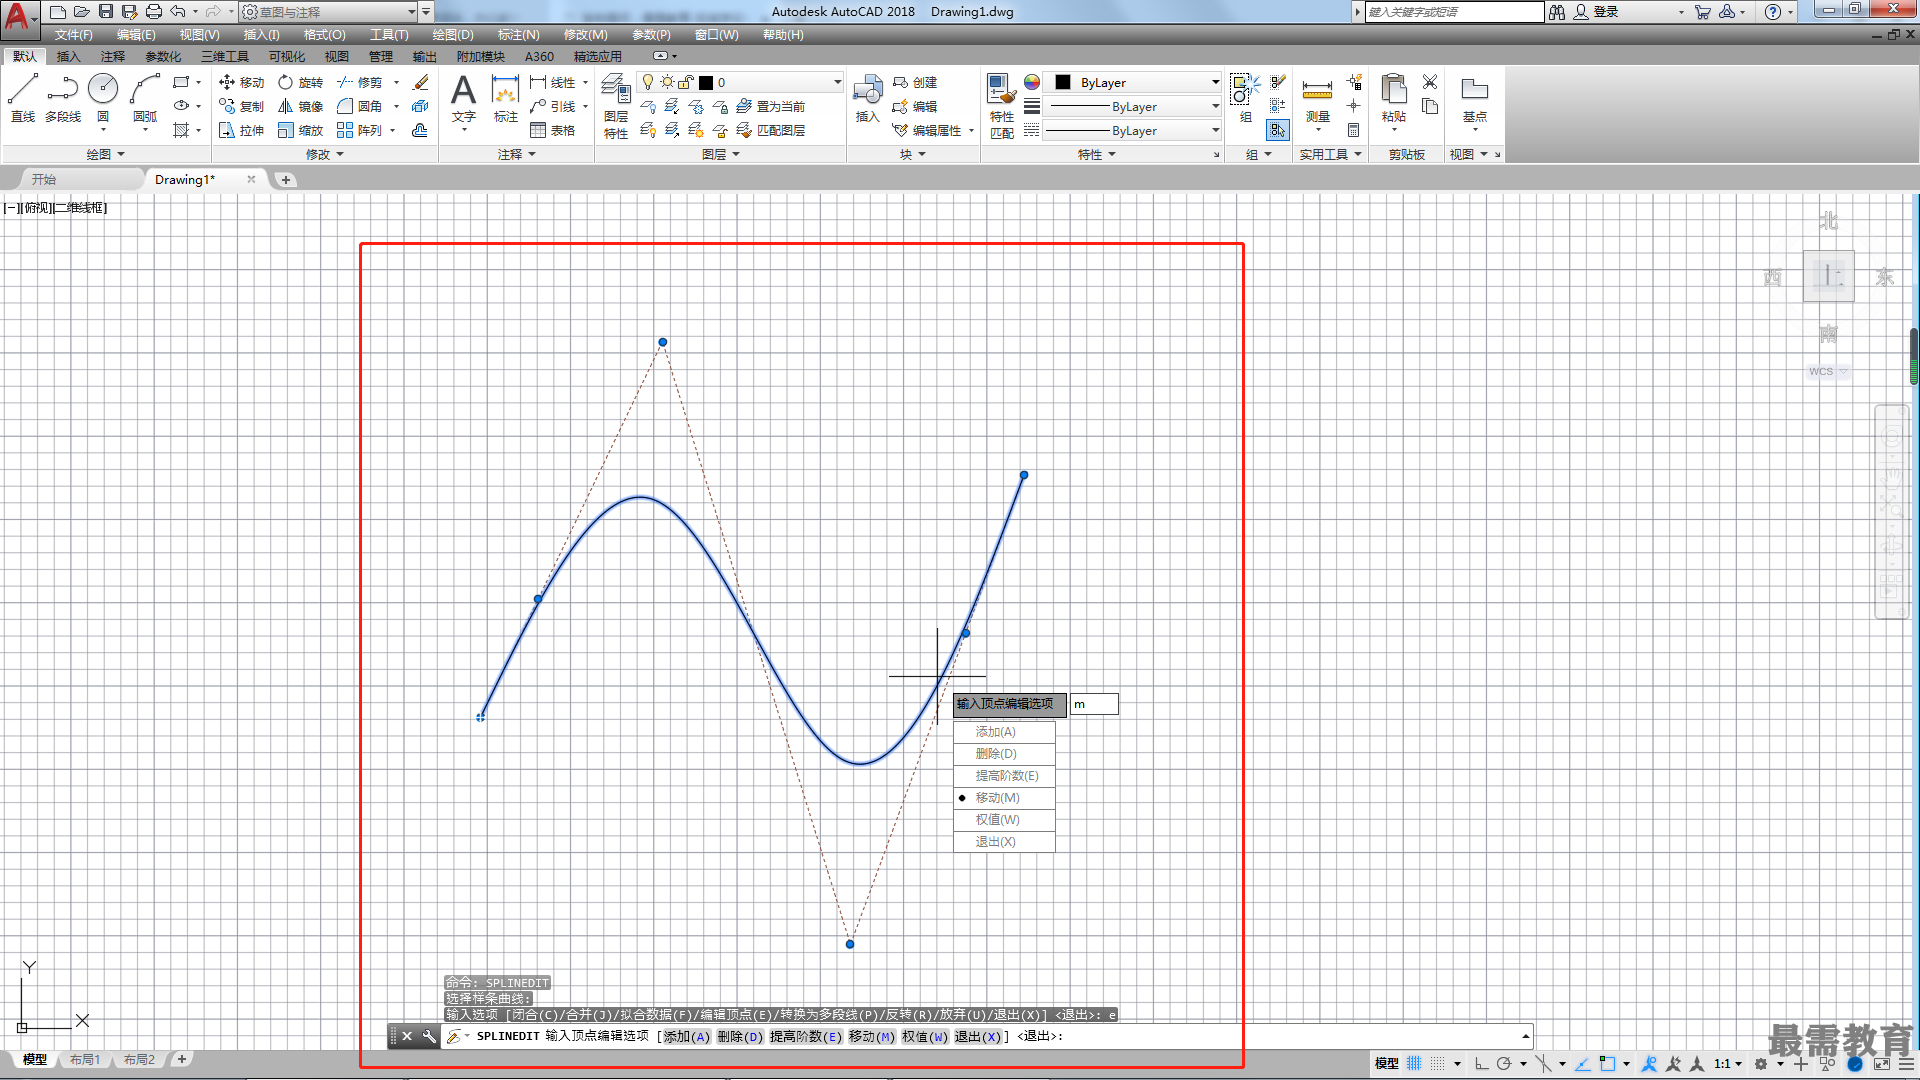Image resolution: width=1920 pixels, height=1080 pixels.
Task: Toggle snap mode in status bar
Action: 1438,1063
